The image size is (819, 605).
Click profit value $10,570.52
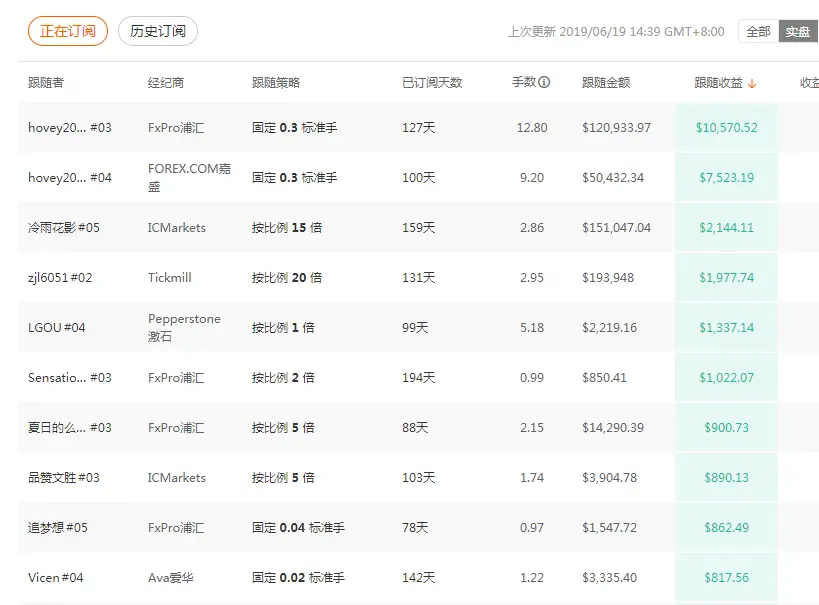tap(727, 127)
